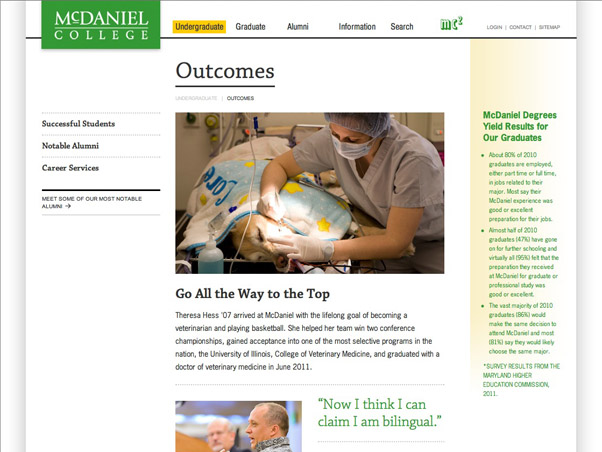This screenshot has width=602, height=452.
Task: Open the Alumni navigation item
Action: 298,26
